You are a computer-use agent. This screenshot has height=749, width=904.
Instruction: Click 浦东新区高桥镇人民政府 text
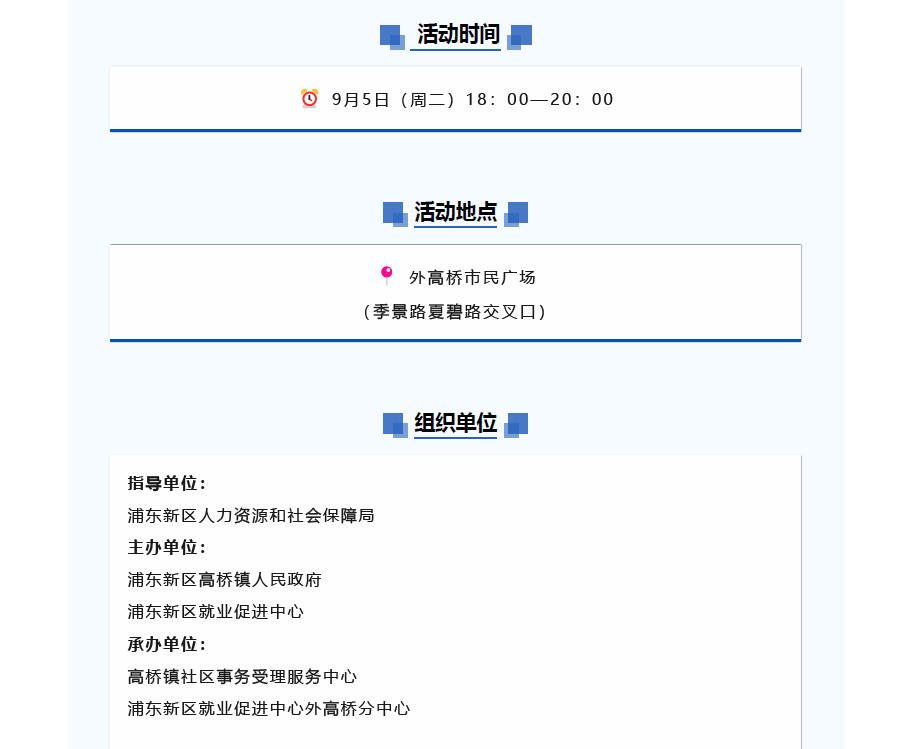pyautogui.click(x=225, y=580)
